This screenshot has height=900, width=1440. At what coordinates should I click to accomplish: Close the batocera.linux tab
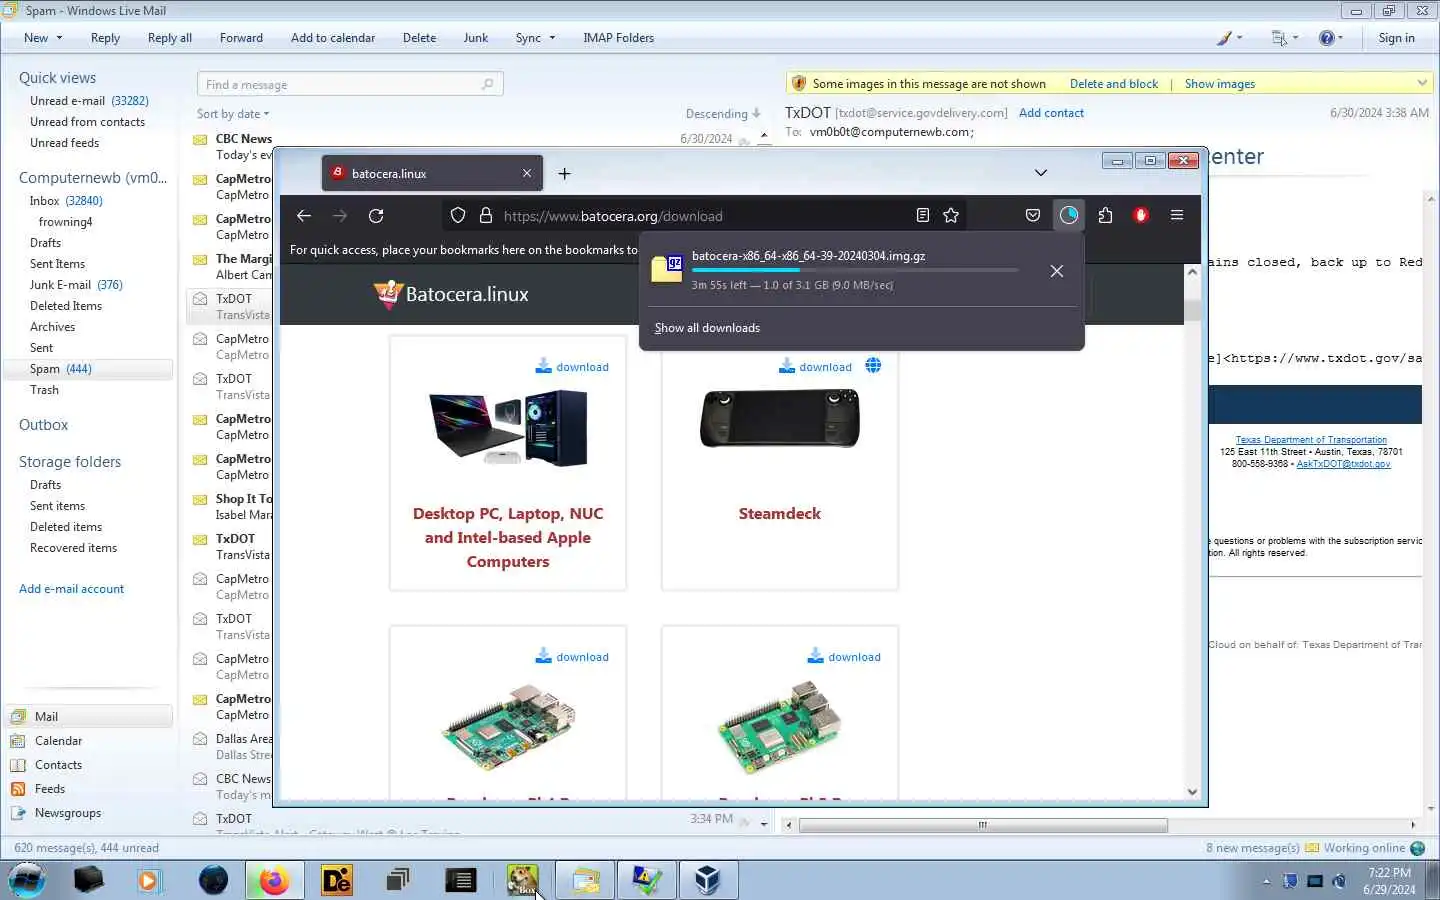tap(527, 173)
